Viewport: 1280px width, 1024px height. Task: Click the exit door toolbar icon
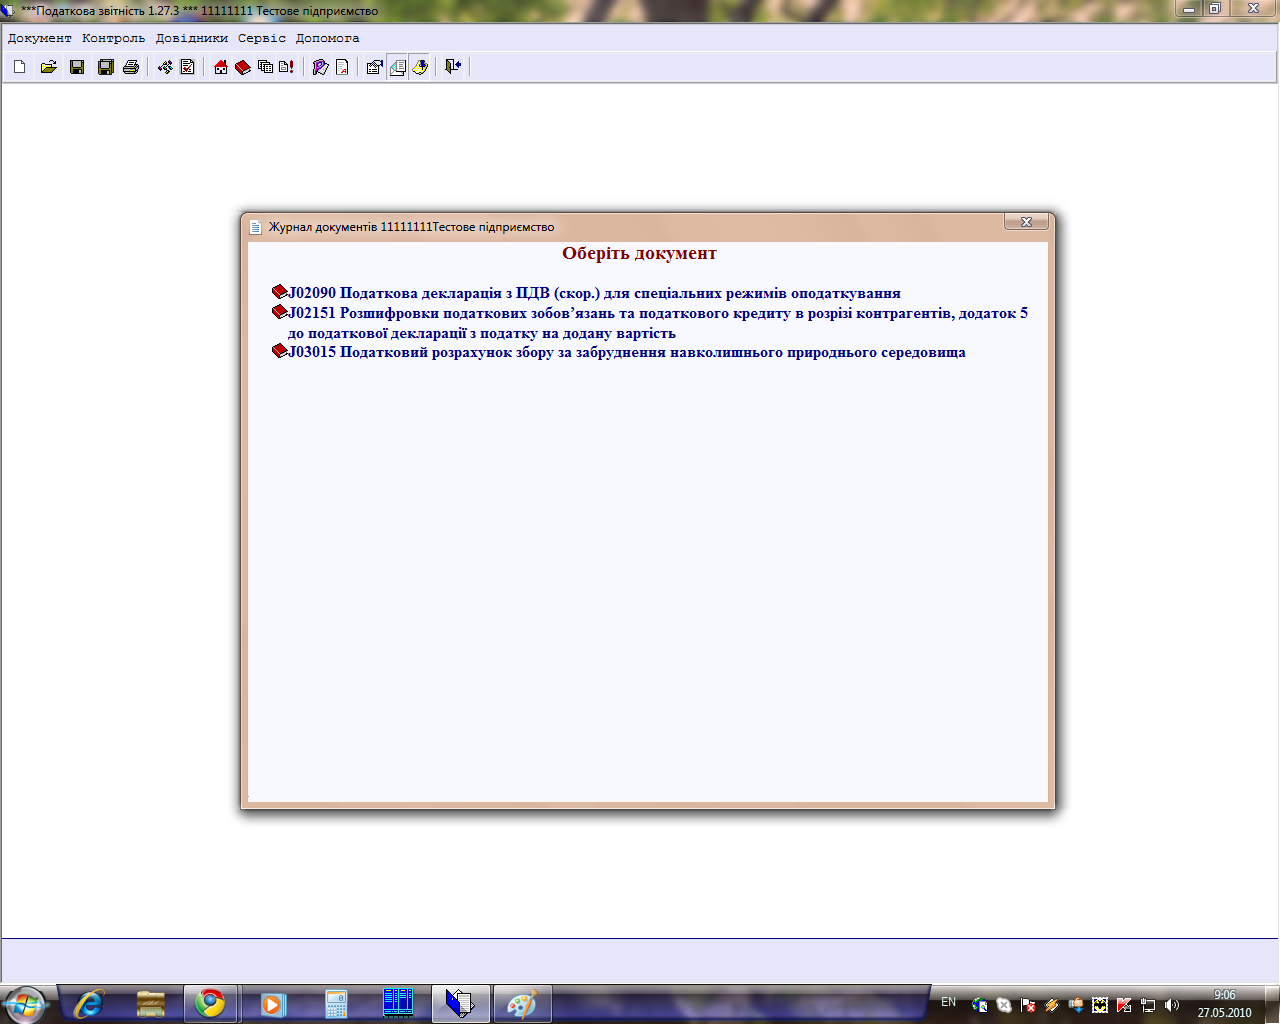point(453,67)
